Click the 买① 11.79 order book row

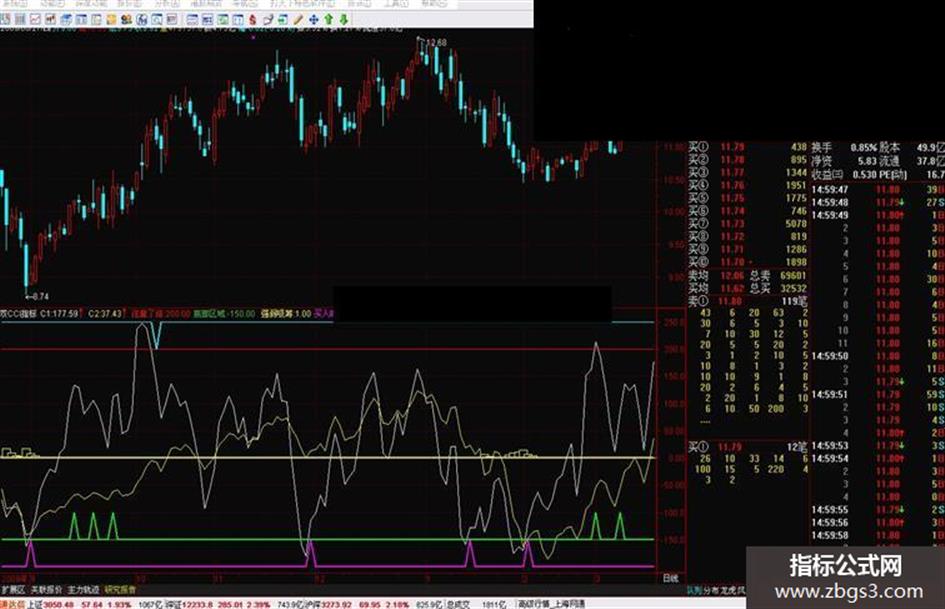[x=747, y=147]
